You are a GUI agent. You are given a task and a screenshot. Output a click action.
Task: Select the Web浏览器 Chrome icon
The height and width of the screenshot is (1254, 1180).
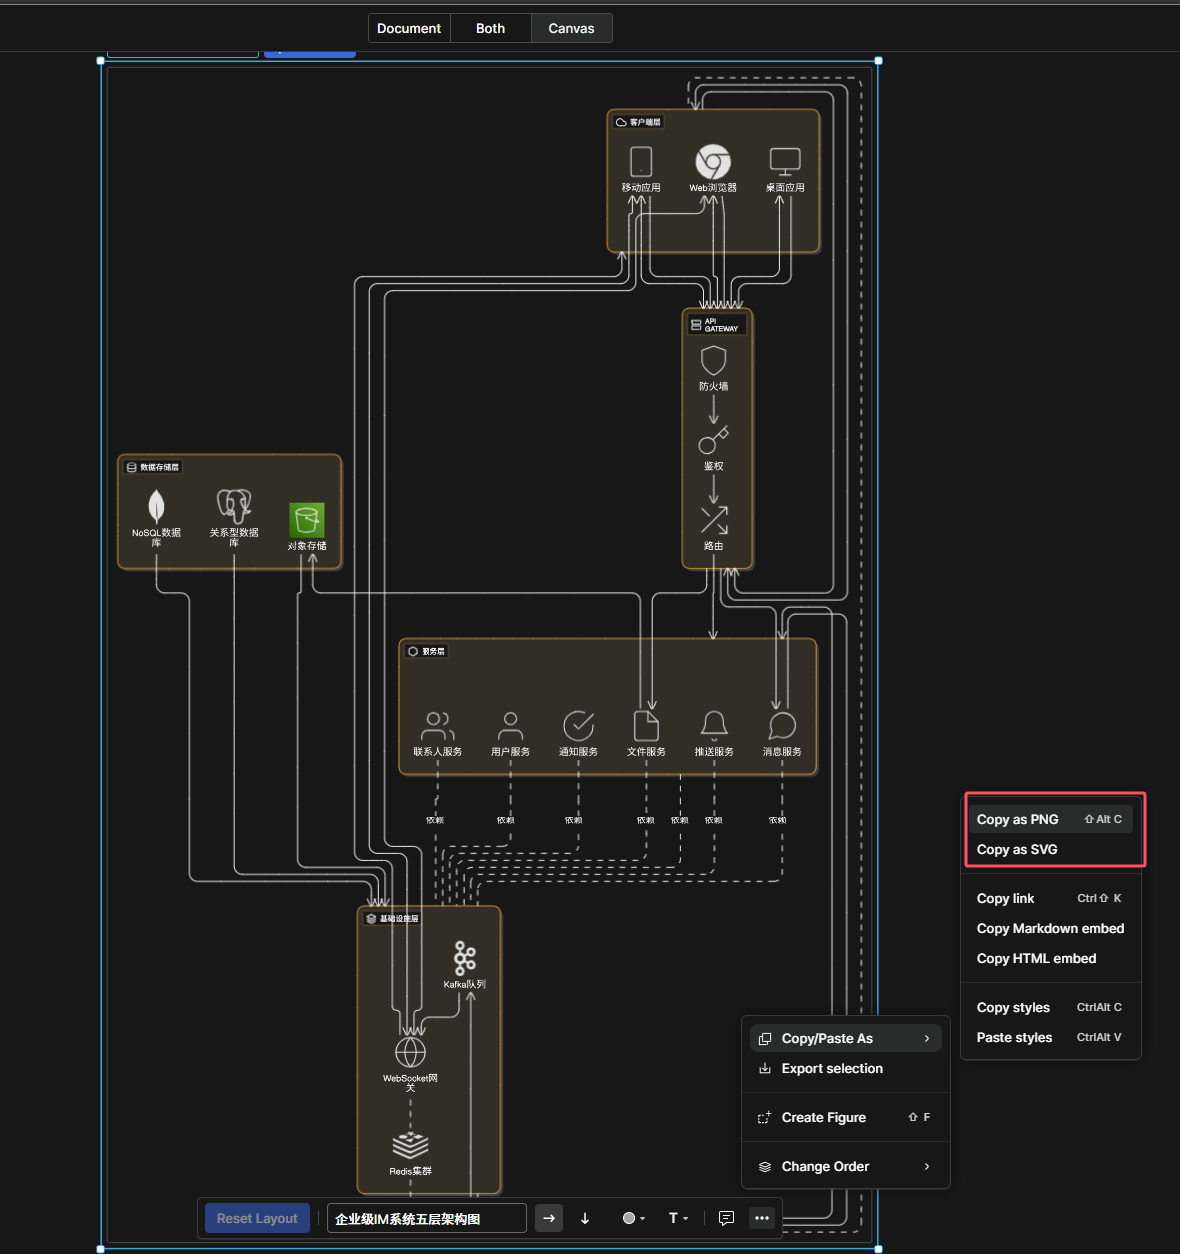713,161
